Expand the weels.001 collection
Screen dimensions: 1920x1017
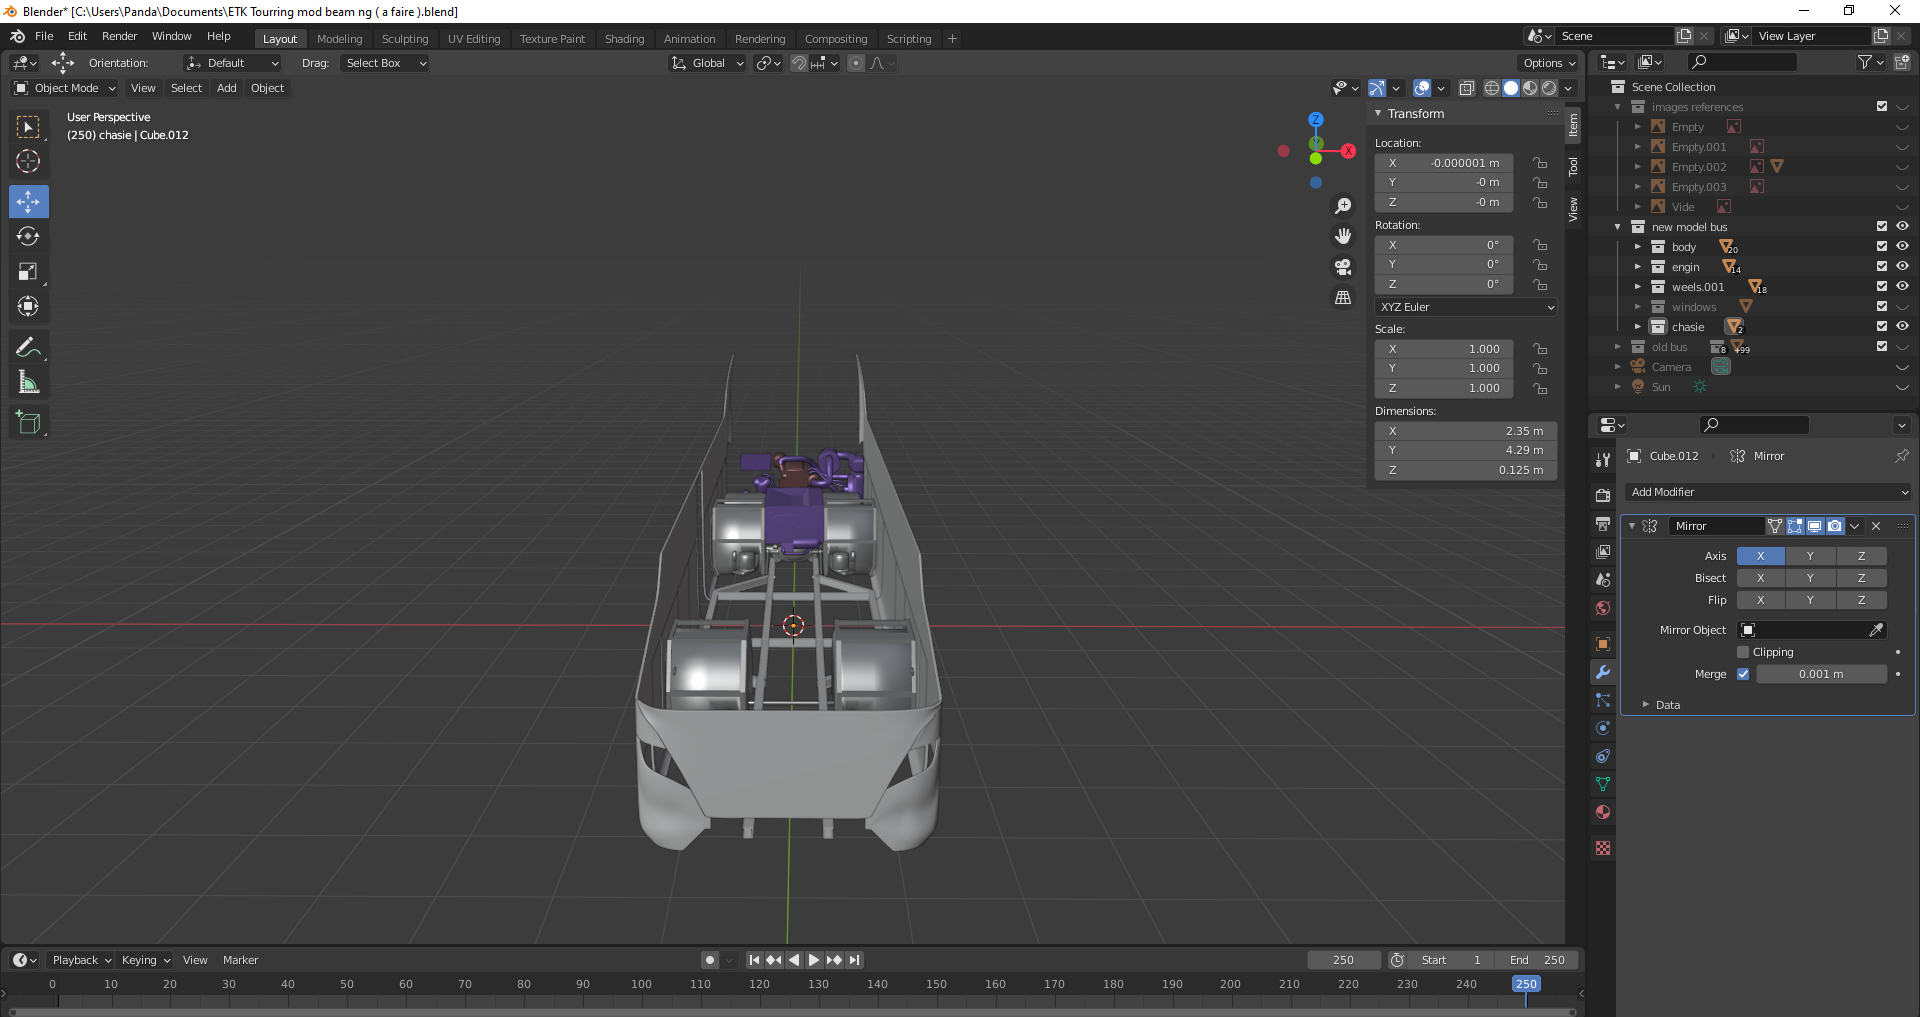(1638, 287)
